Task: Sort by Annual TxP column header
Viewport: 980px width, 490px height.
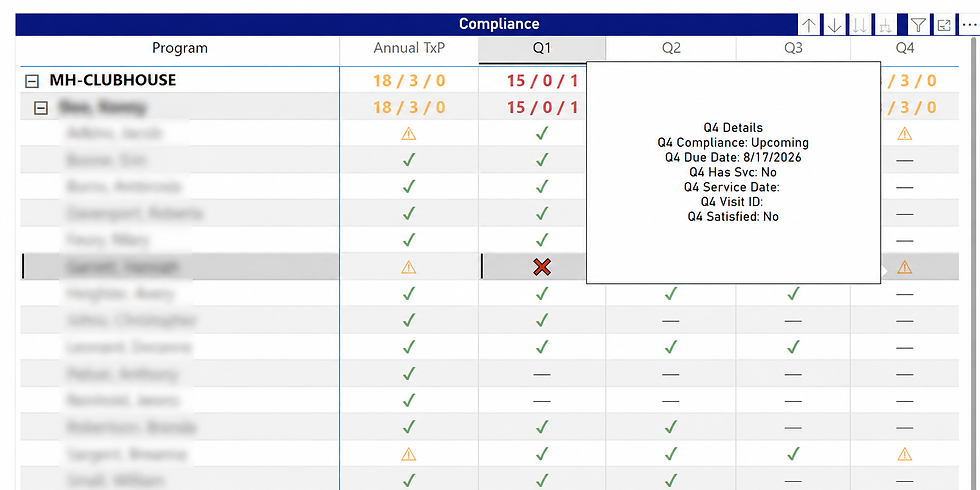Action: 409,48
